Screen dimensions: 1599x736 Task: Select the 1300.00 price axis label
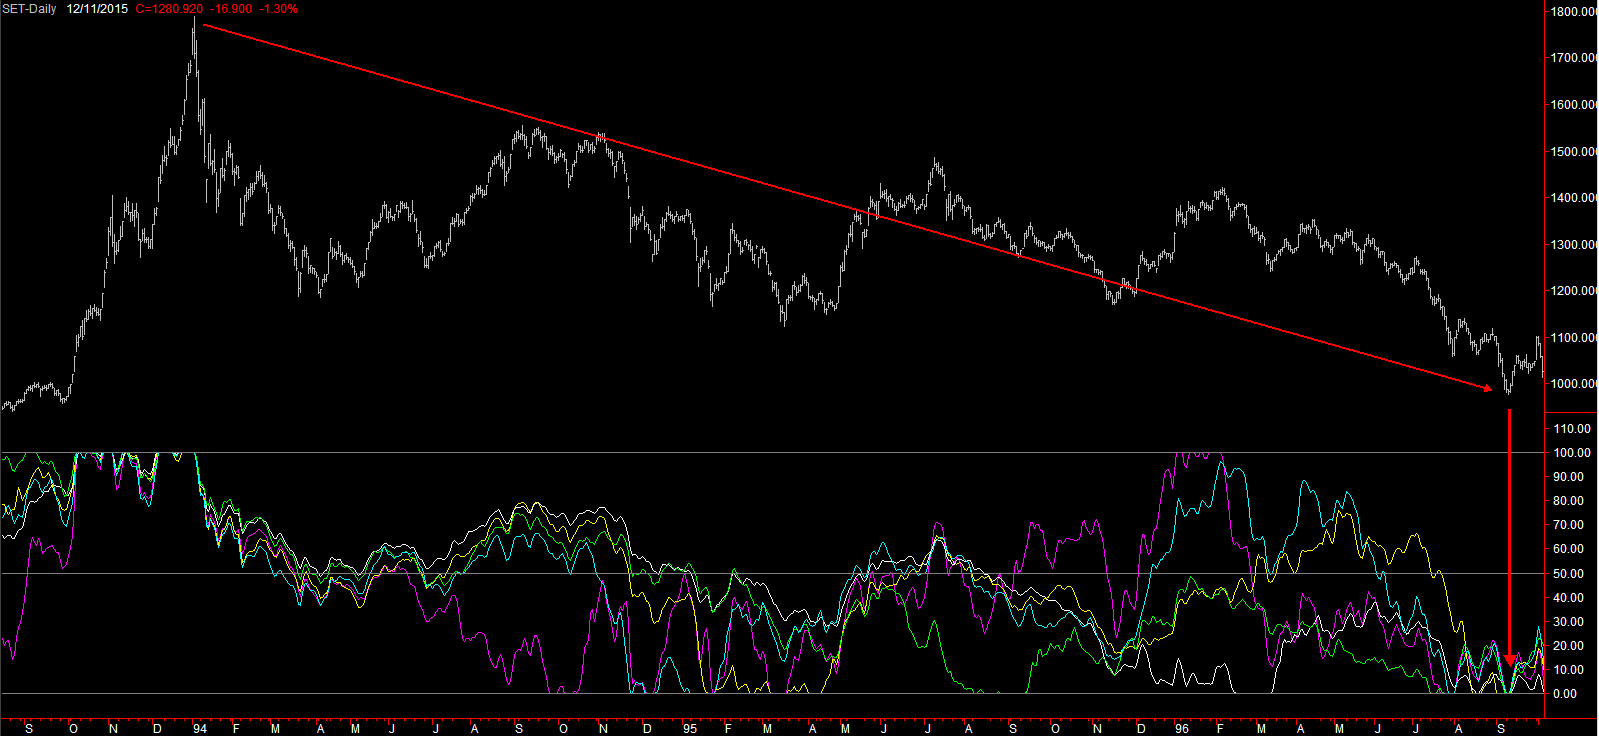[1574, 245]
